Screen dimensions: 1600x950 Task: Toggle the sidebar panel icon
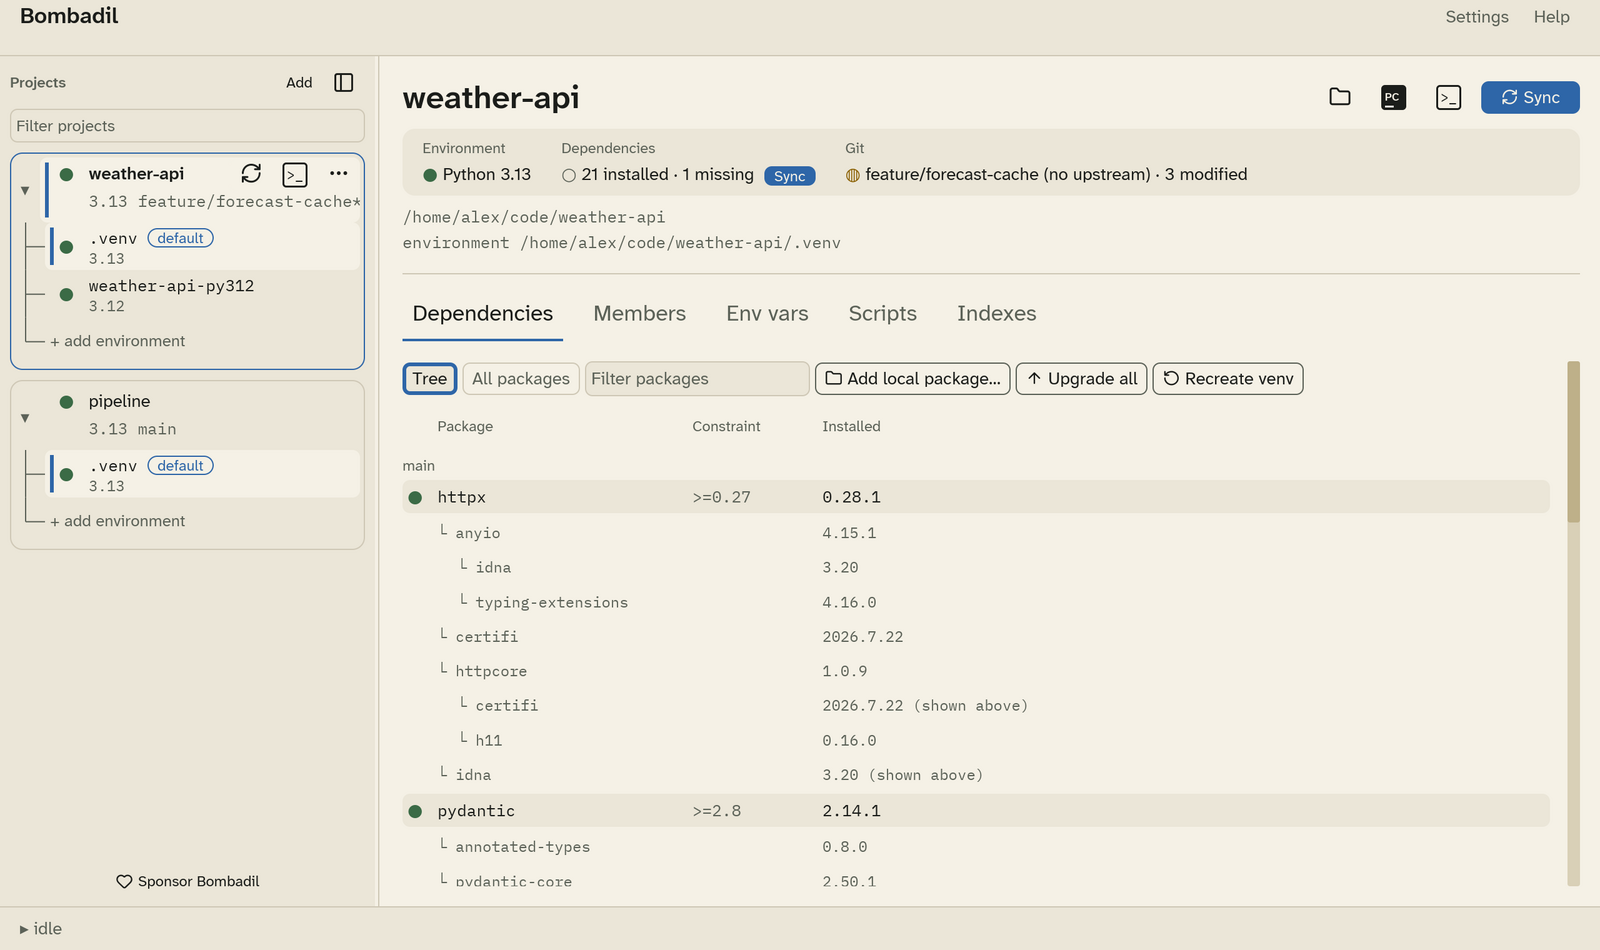(344, 83)
